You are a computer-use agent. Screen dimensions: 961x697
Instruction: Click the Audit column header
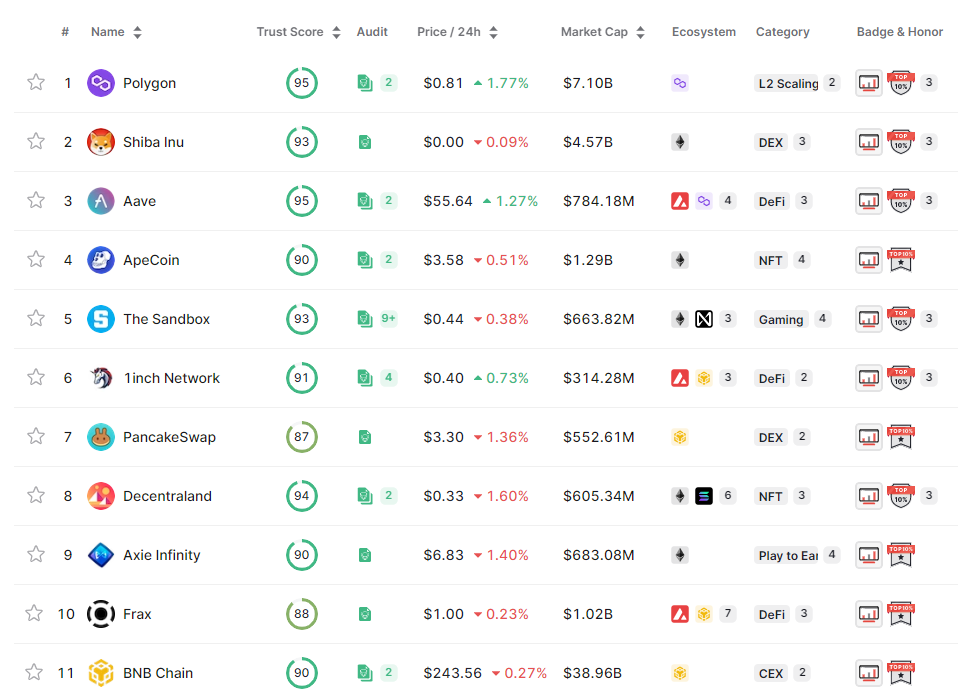pyautogui.click(x=372, y=32)
